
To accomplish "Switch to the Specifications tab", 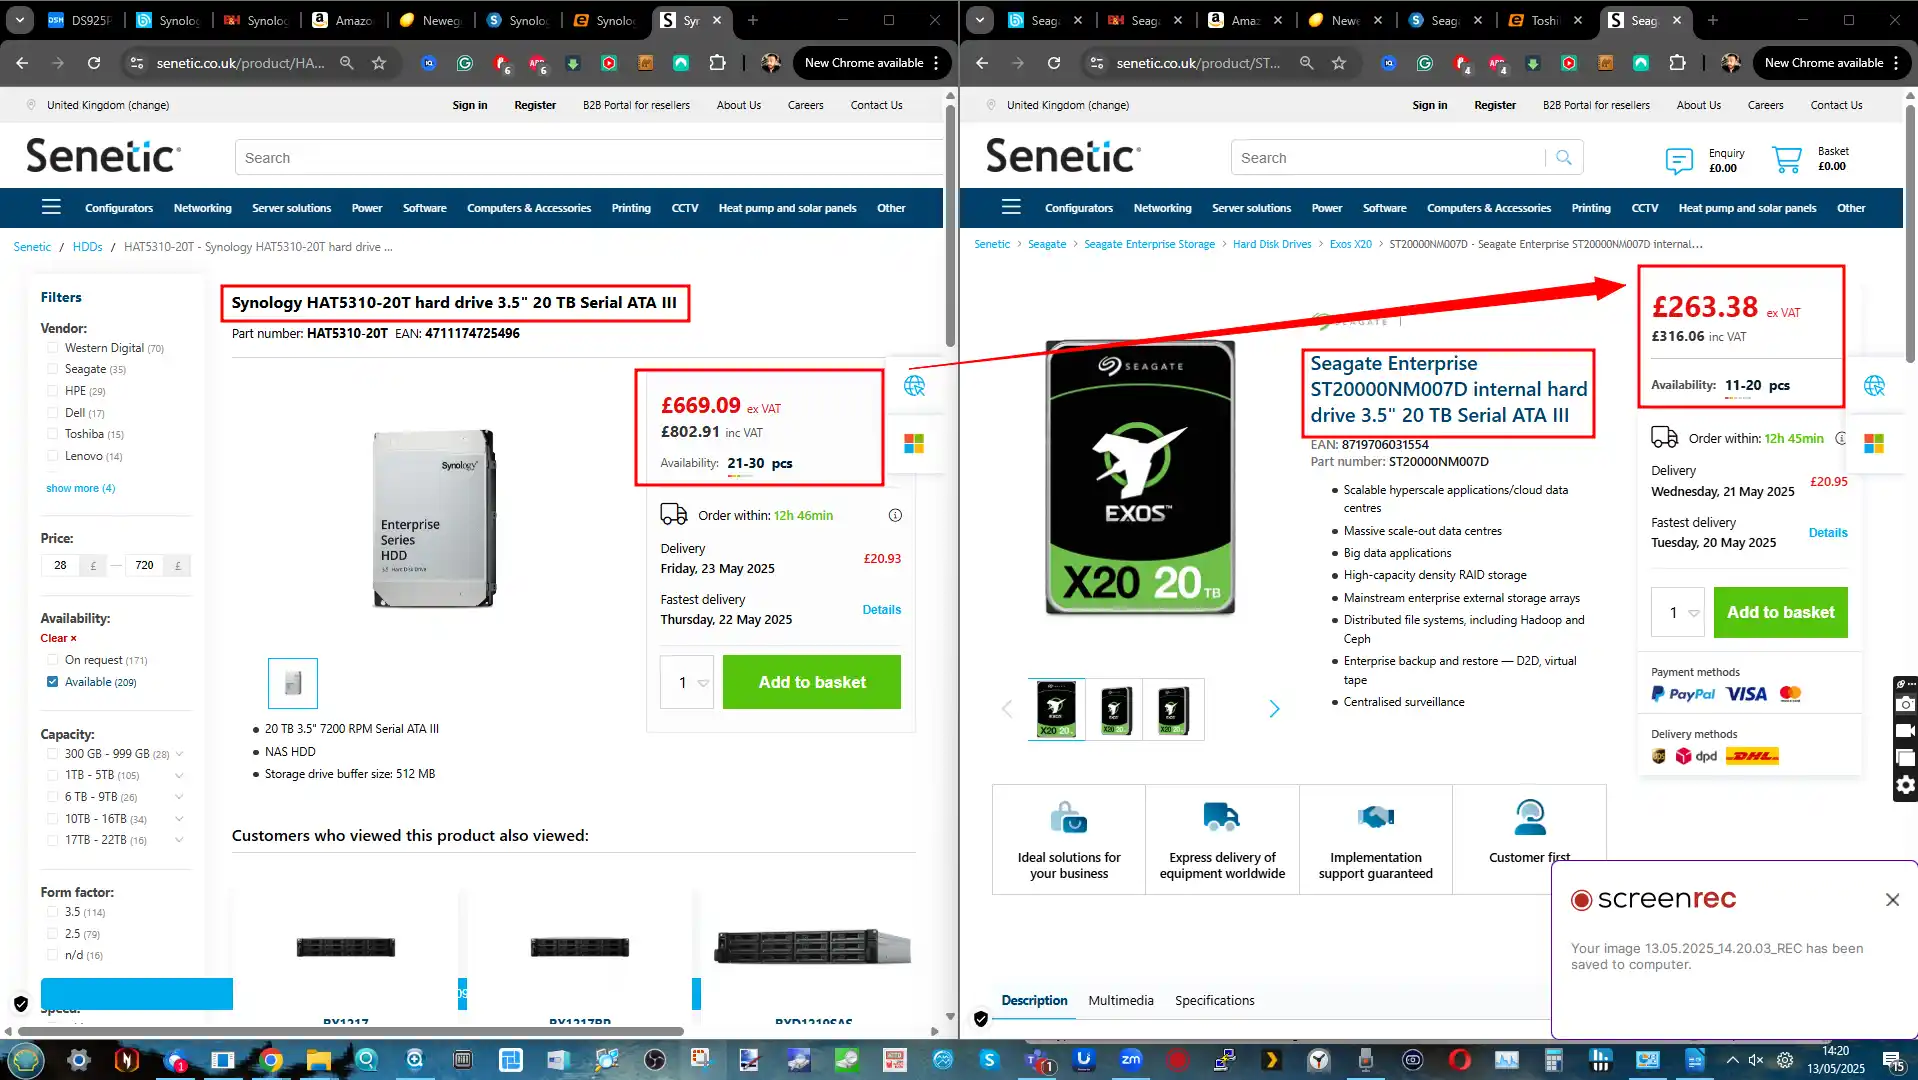I will click(1214, 1000).
